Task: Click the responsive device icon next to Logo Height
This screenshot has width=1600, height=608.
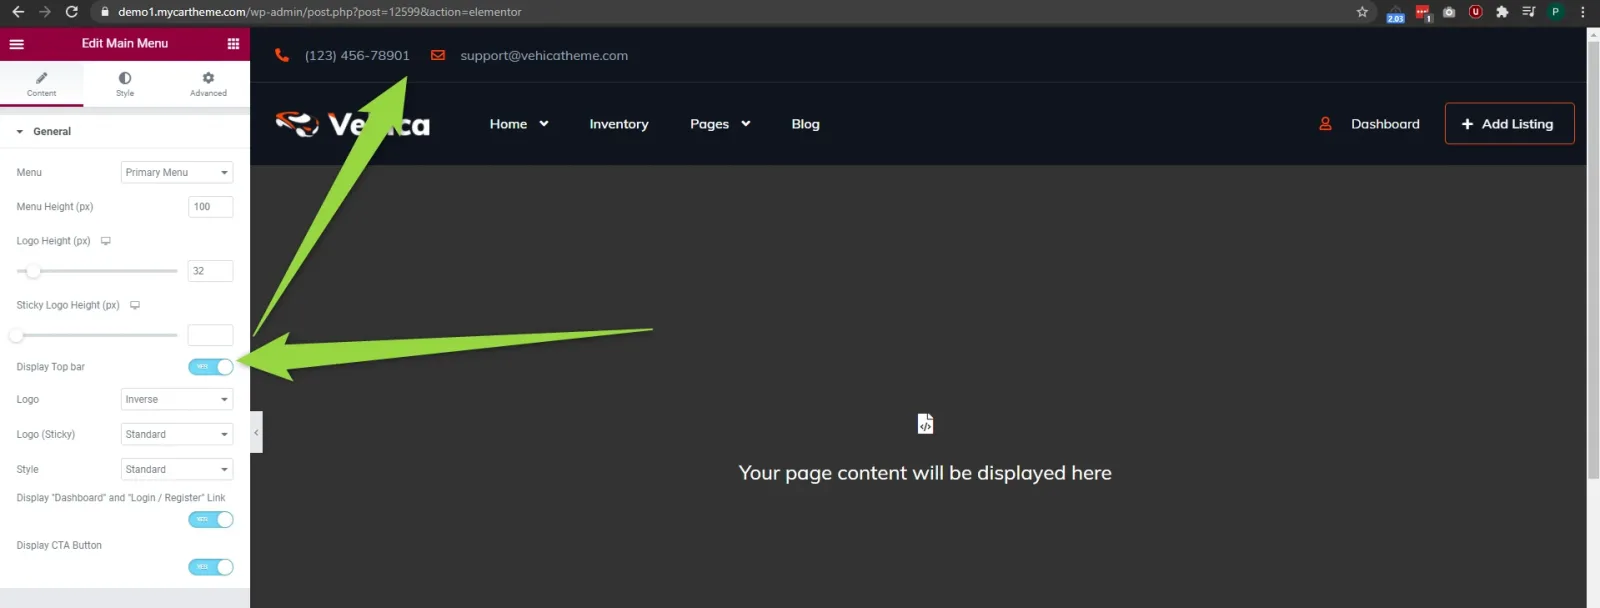Action: 106,241
